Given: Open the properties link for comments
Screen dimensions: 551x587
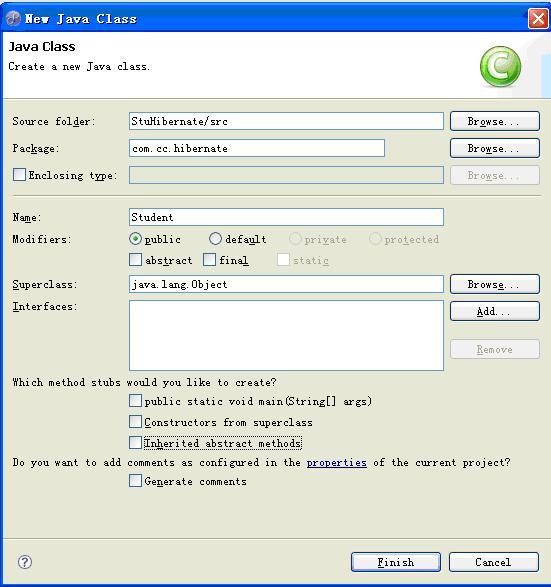Looking at the screenshot, I should 337,463.
